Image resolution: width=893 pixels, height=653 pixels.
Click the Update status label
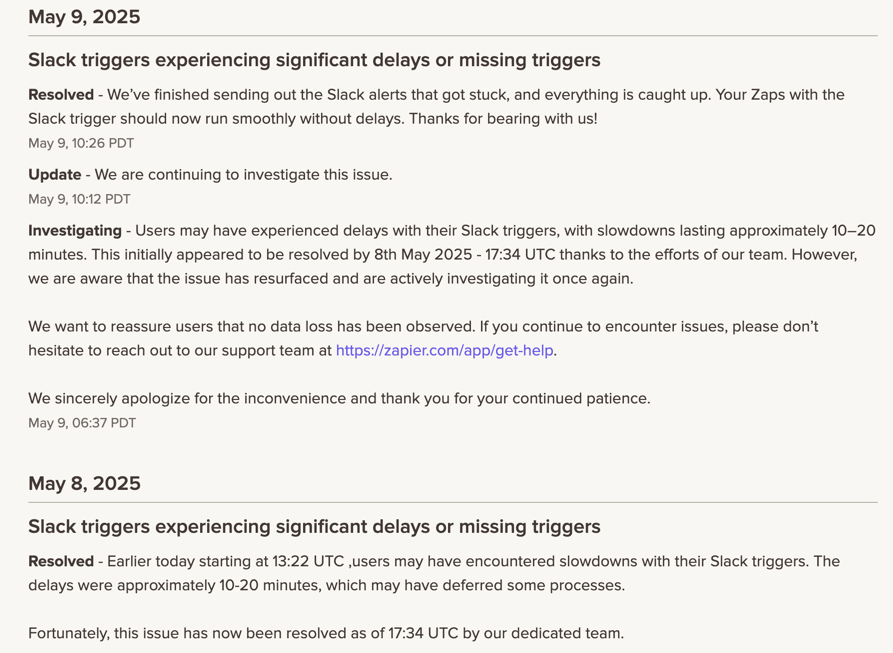[55, 175]
